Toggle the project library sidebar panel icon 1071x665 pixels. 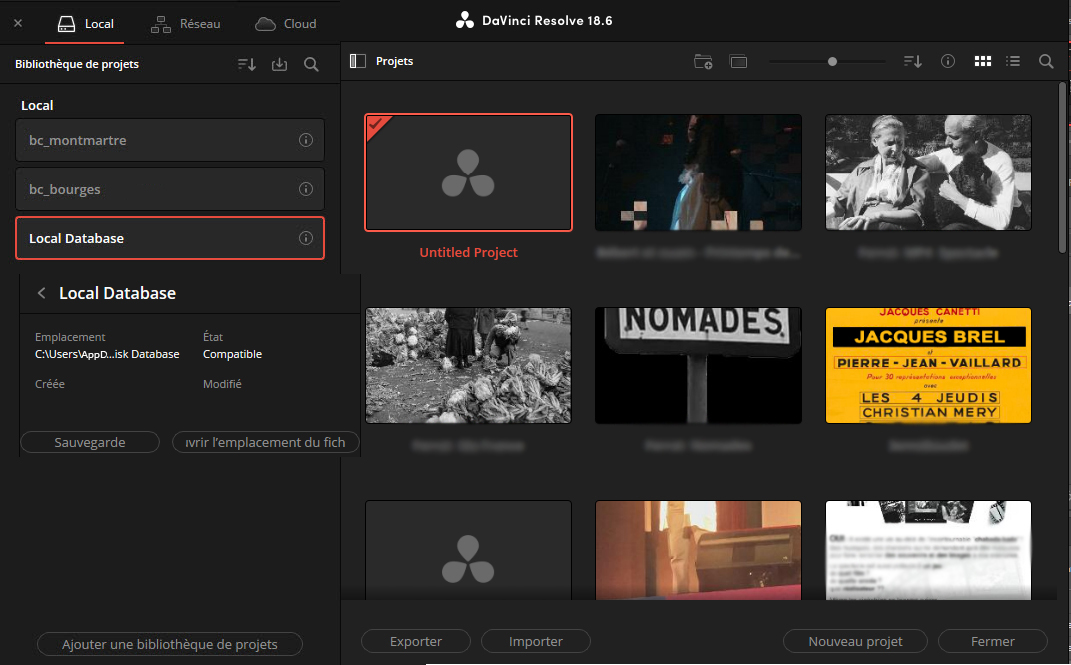(x=358, y=61)
